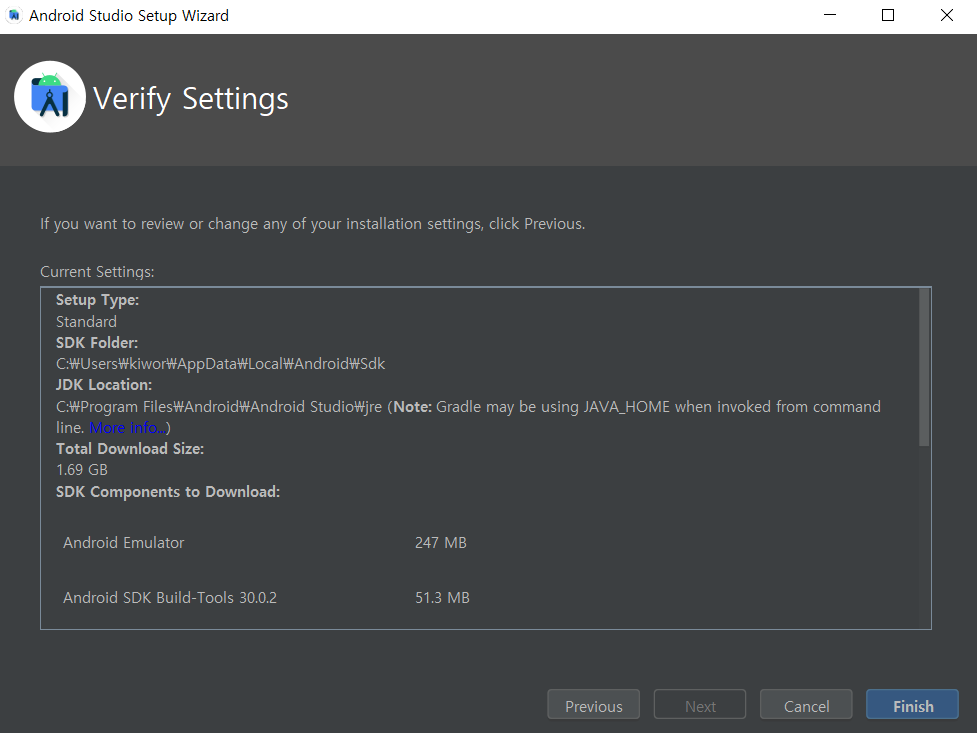The width and height of the screenshot is (977, 733).
Task: Cancel the setup wizard
Action: tap(806, 706)
